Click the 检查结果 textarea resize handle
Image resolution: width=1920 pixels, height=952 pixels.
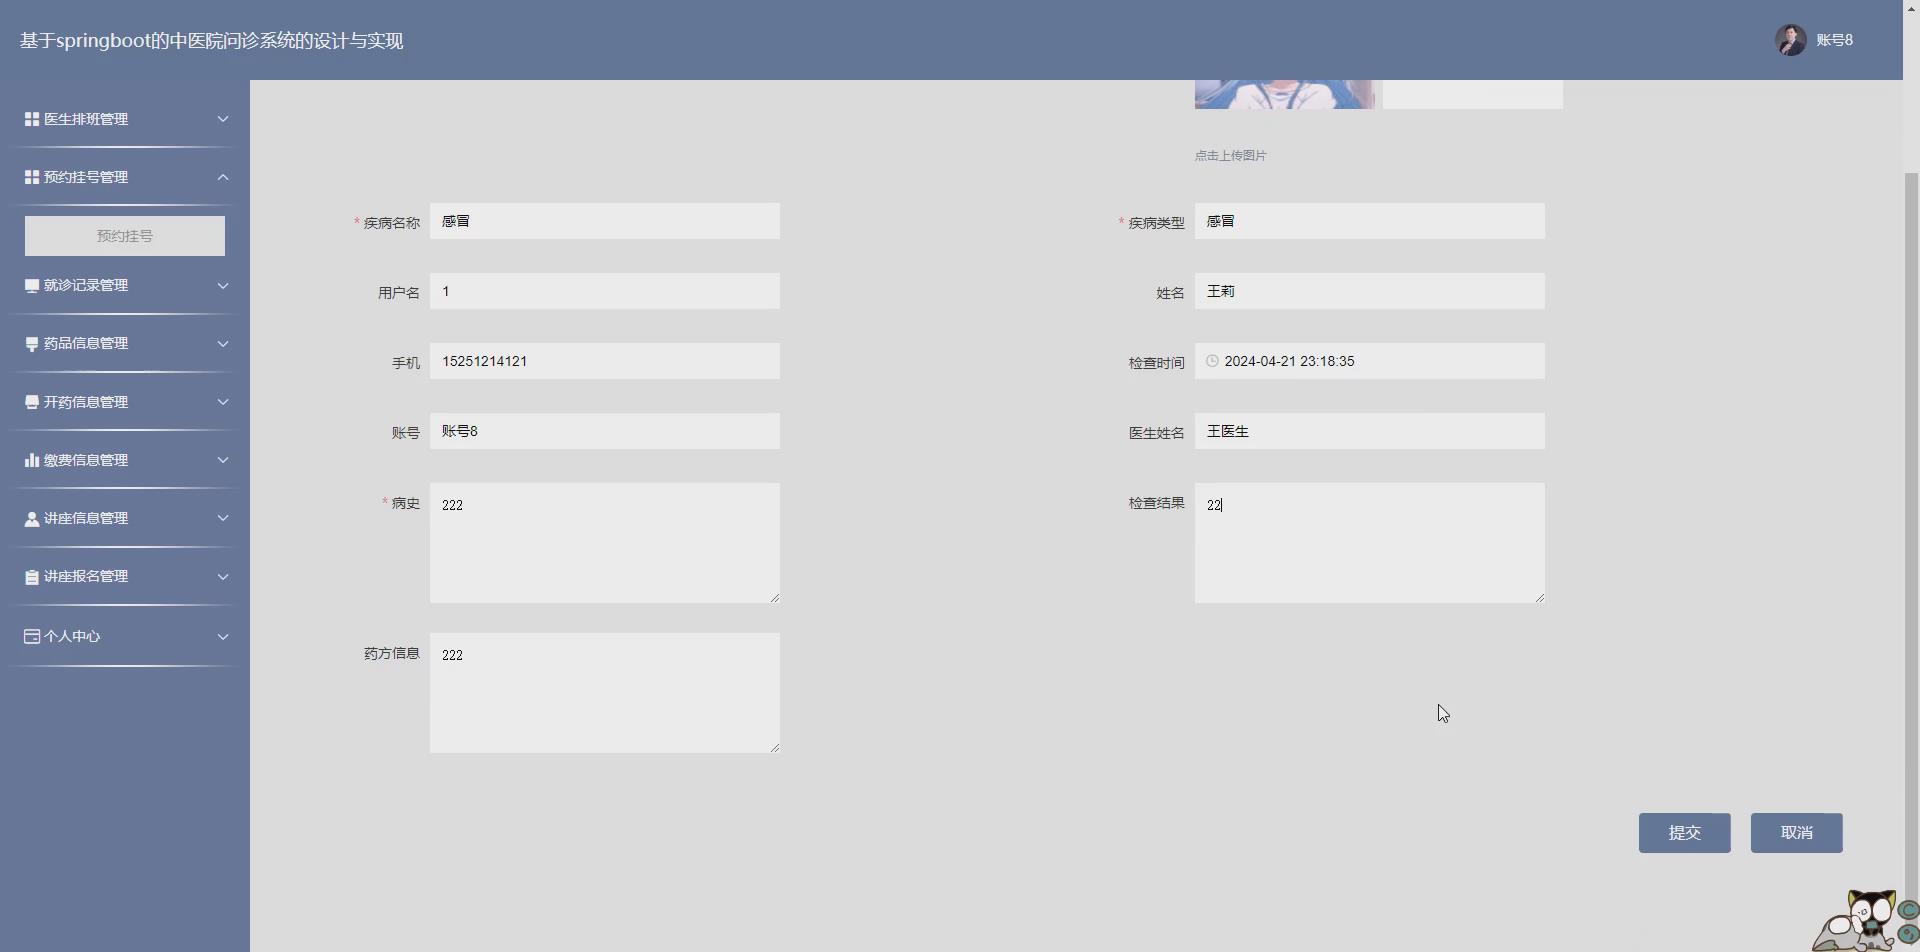(1540, 598)
